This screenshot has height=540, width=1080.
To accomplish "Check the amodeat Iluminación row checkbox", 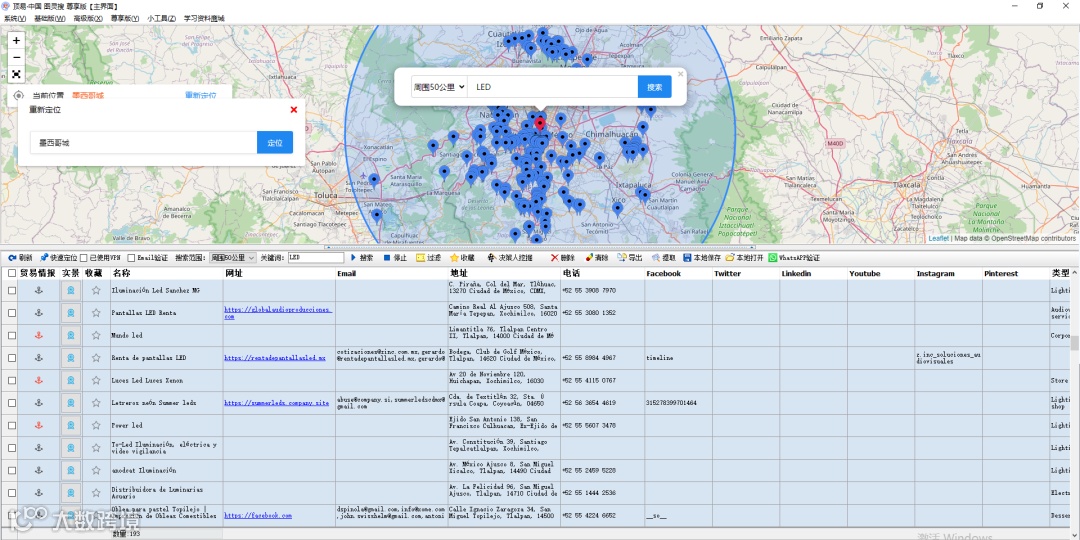I will pos(12,470).
